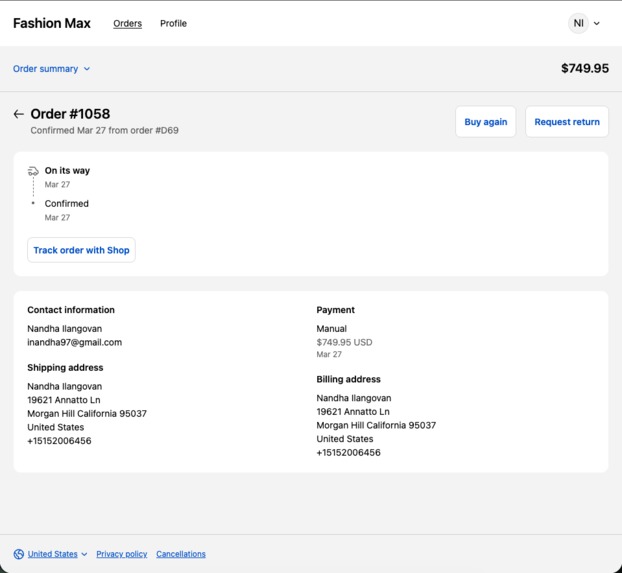
Task: Open the Cancellations link
Action: 181,554
